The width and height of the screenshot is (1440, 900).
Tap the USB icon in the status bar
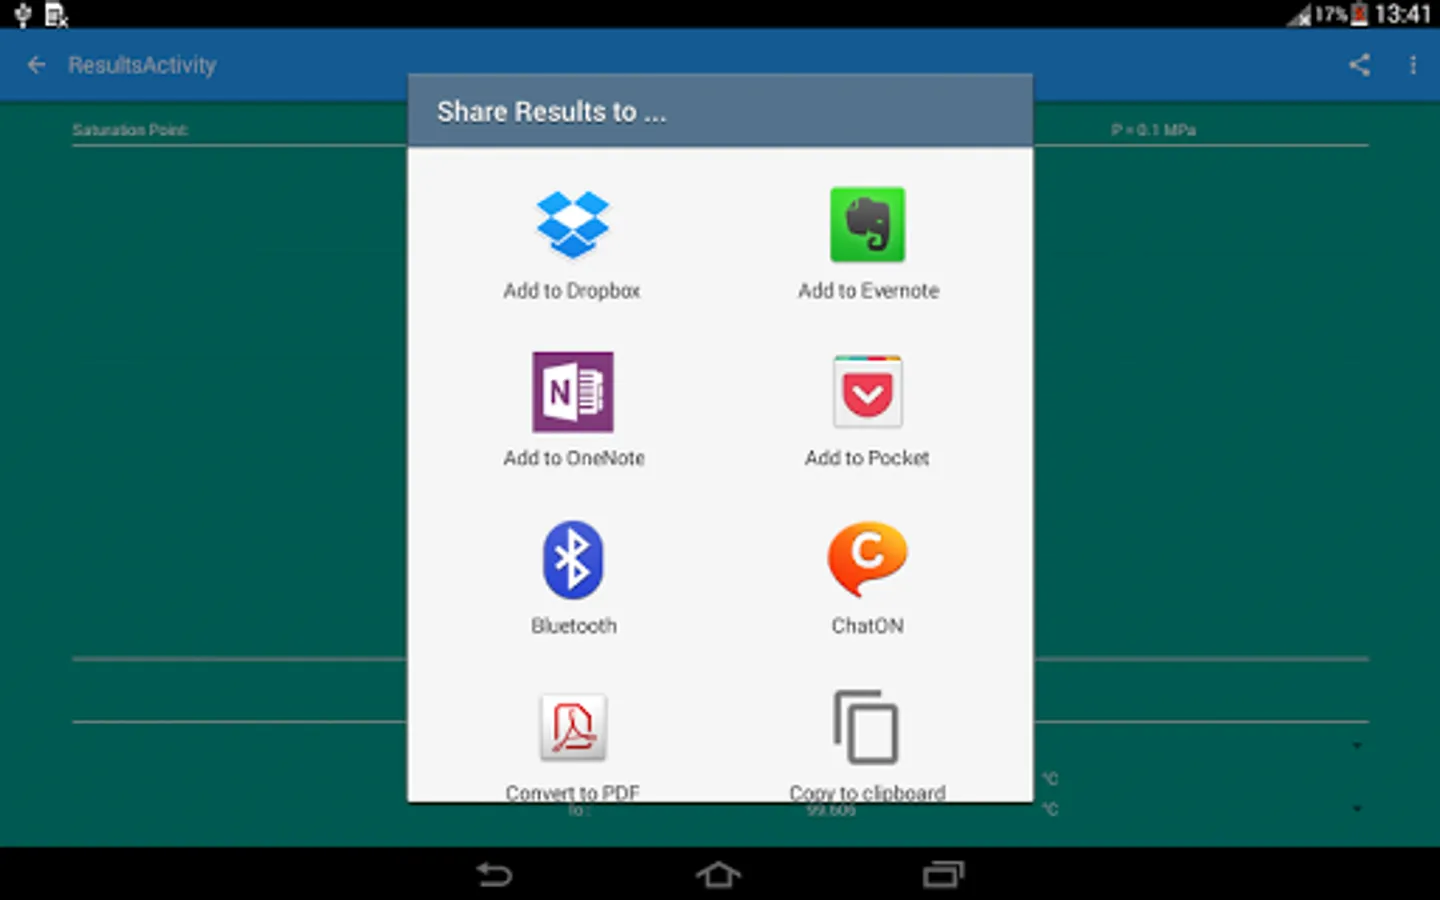coord(22,14)
